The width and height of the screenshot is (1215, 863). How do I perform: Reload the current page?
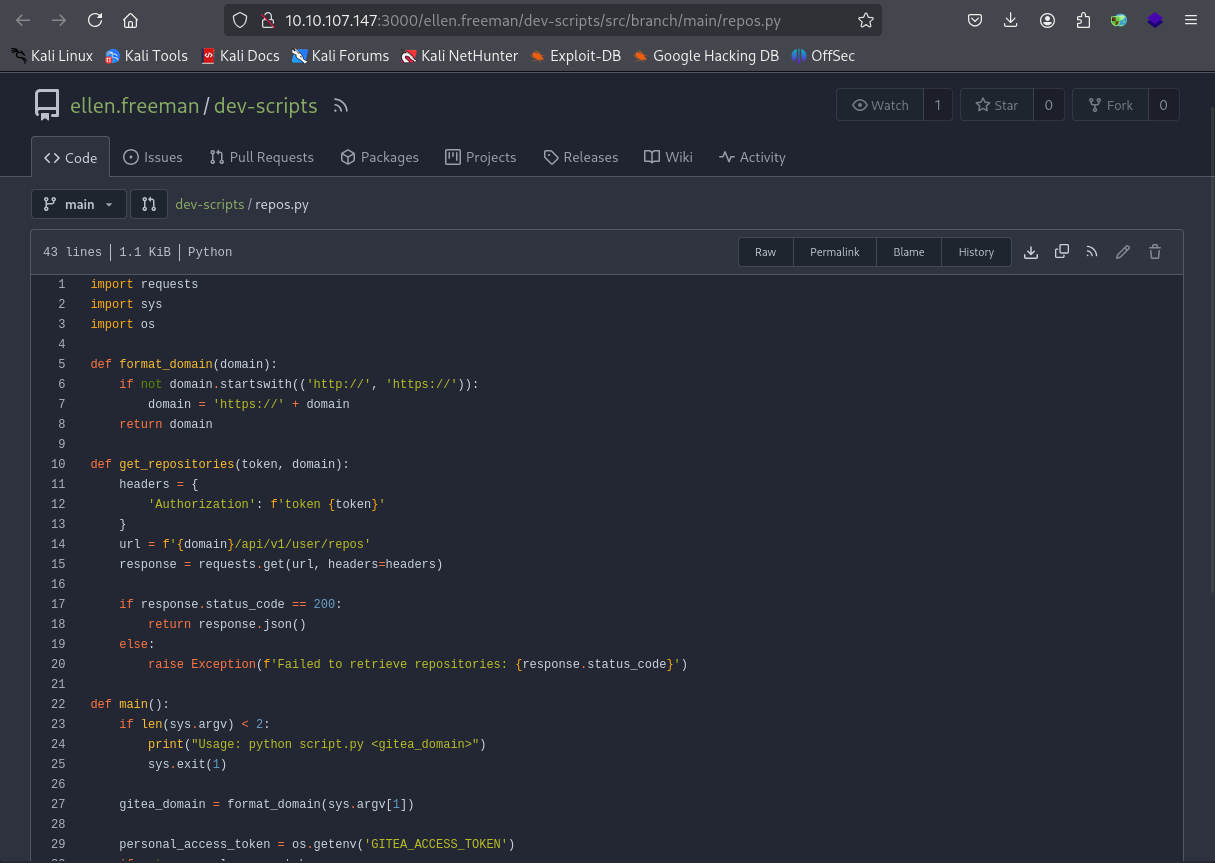[95, 20]
